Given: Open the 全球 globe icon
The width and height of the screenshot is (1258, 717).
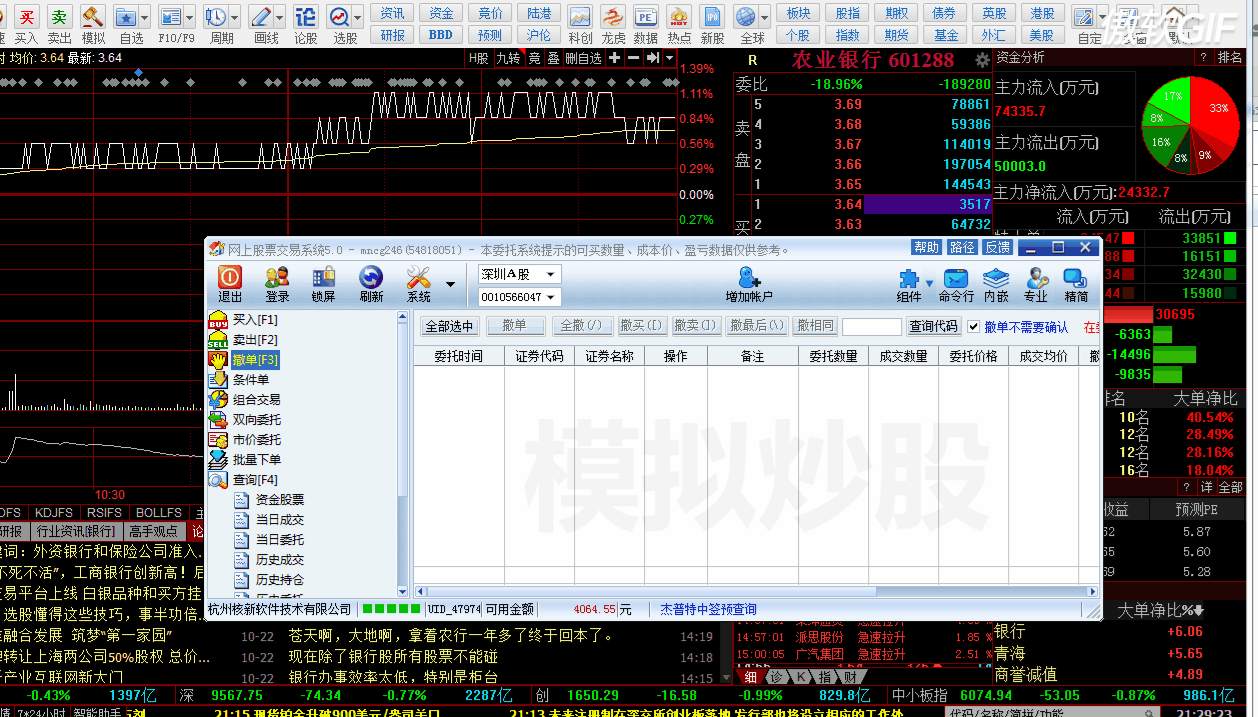Looking at the screenshot, I should point(745,17).
